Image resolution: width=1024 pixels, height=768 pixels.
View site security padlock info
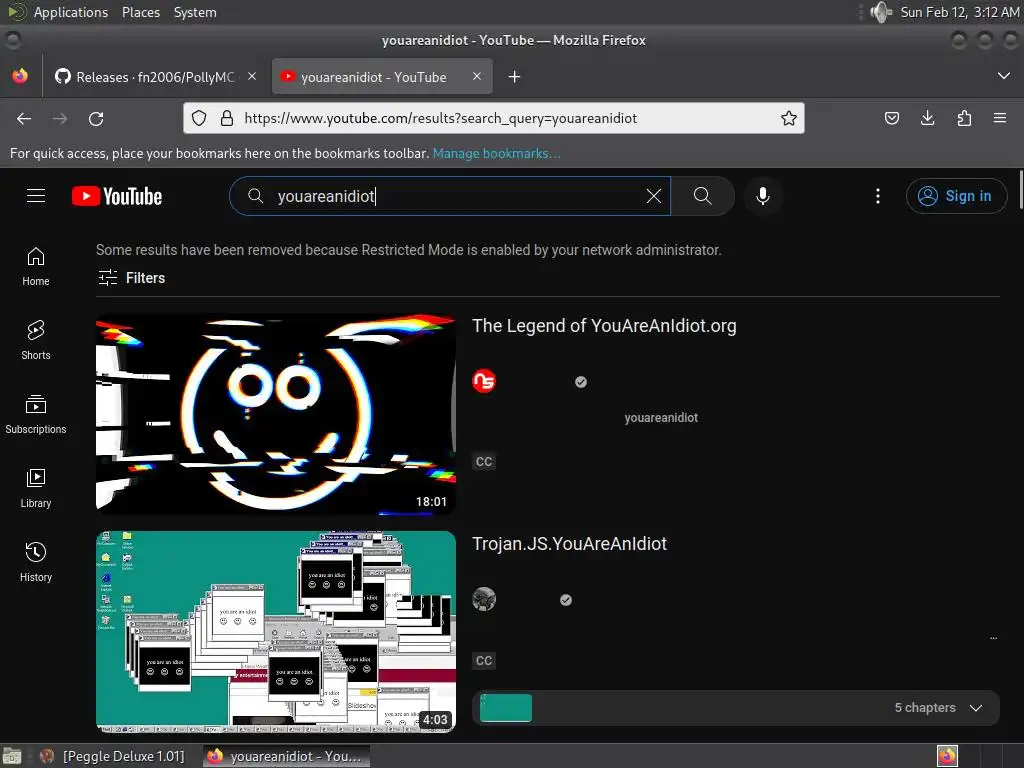pyautogui.click(x=227, y=118)
